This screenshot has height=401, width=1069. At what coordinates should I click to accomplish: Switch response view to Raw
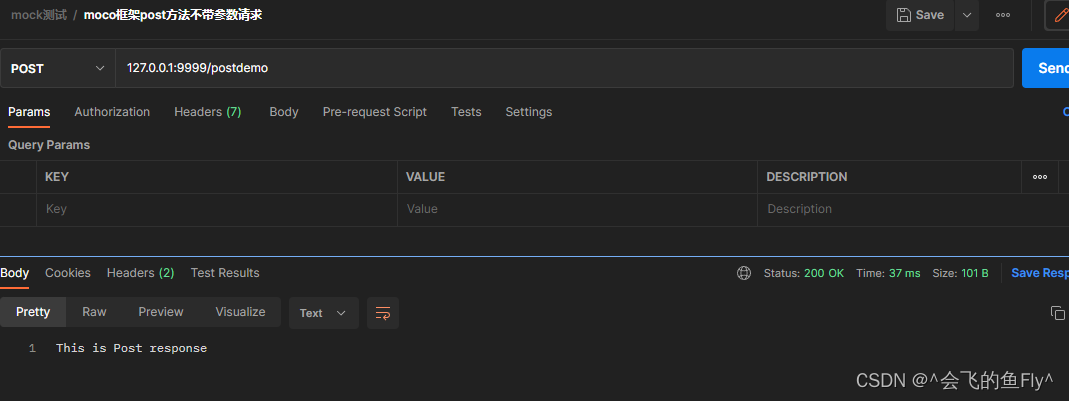click(x=94, y=312)
